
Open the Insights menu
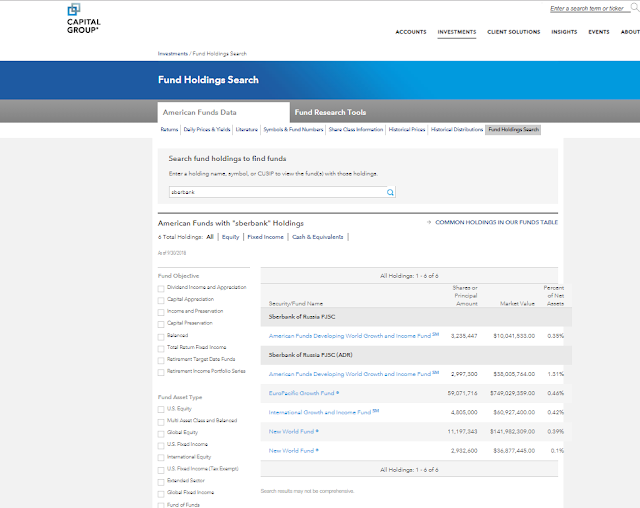[564, 32]
